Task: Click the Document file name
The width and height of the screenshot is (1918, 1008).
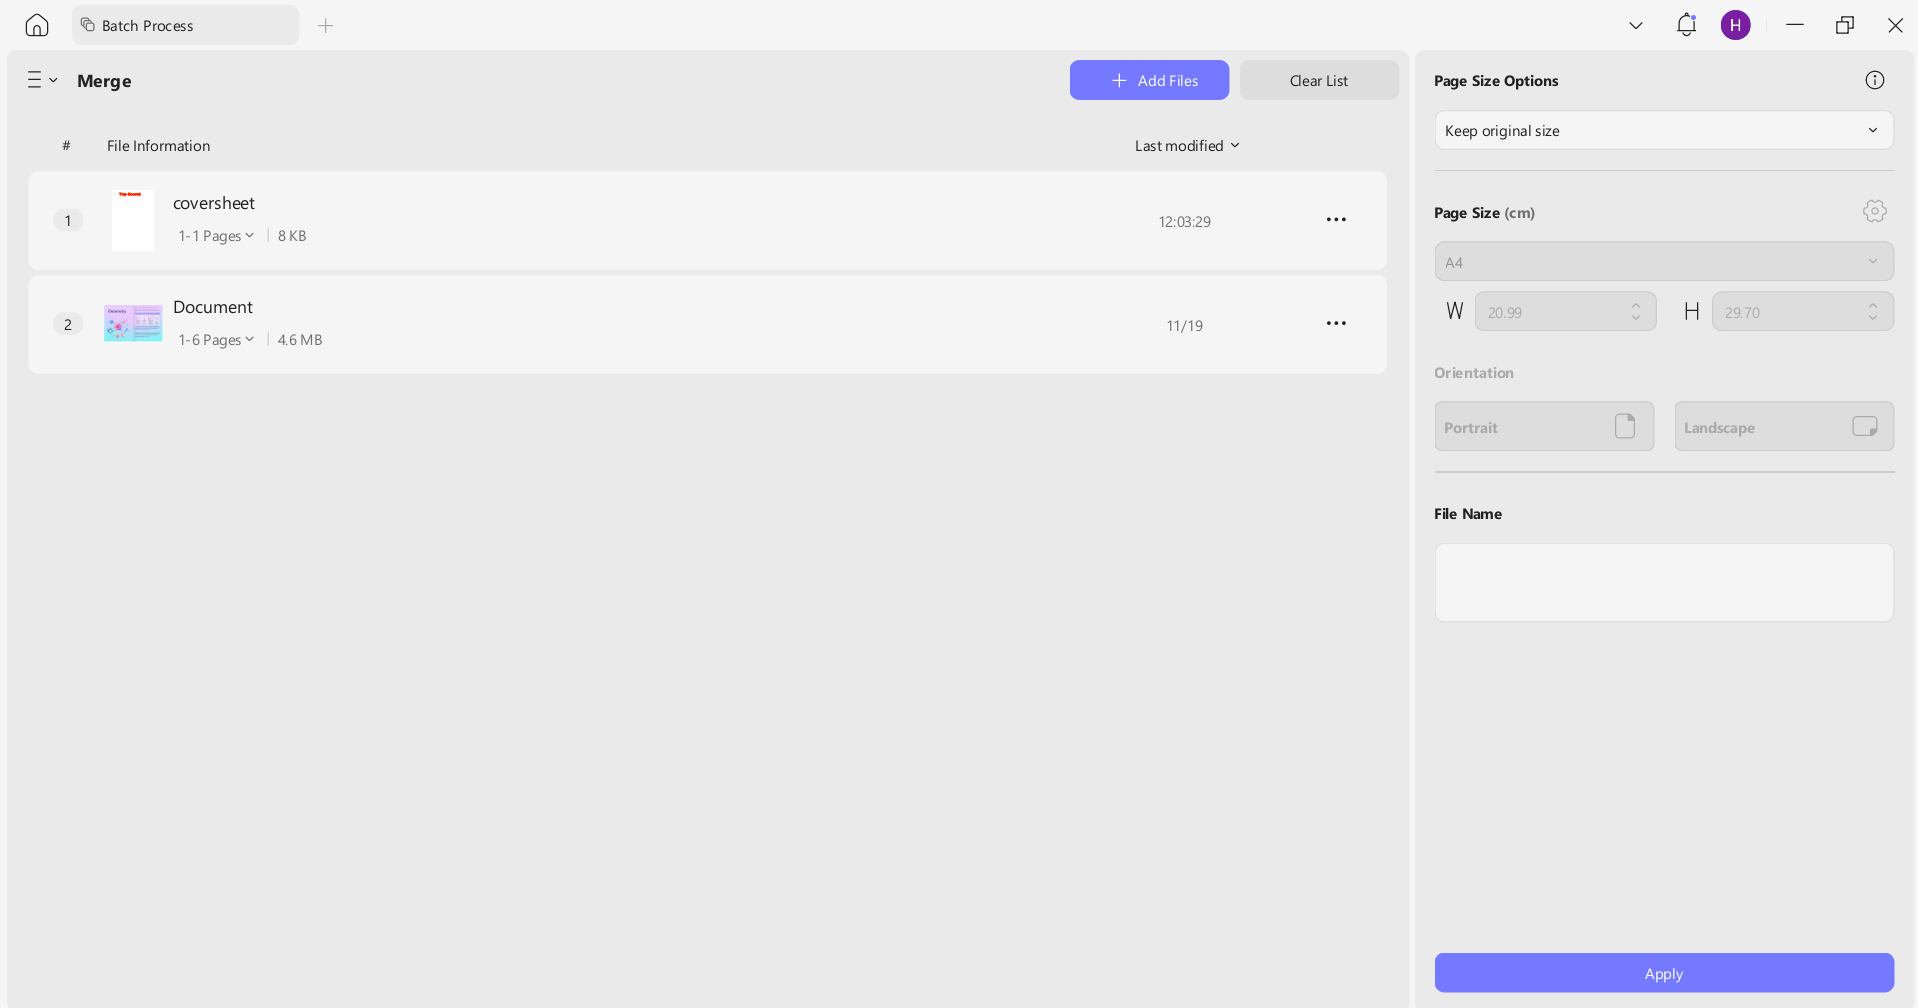Action: coord(213,307)
